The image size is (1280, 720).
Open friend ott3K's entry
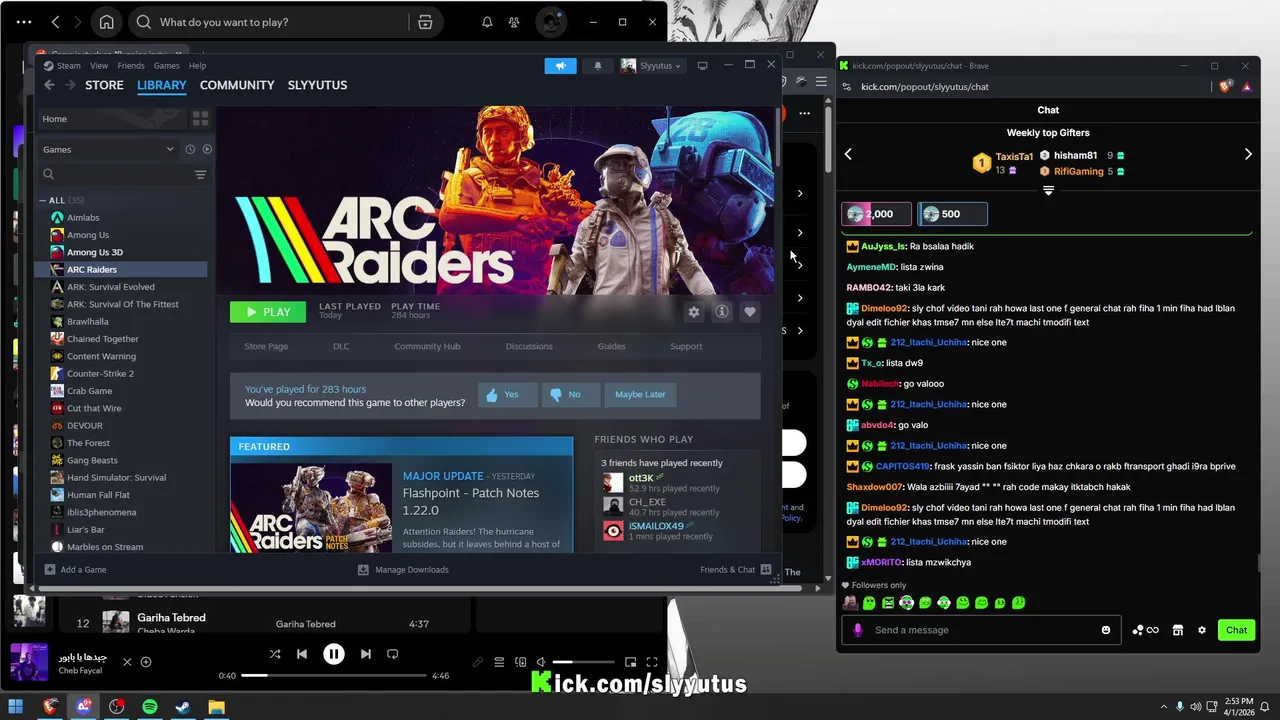[x=677, y=482]
